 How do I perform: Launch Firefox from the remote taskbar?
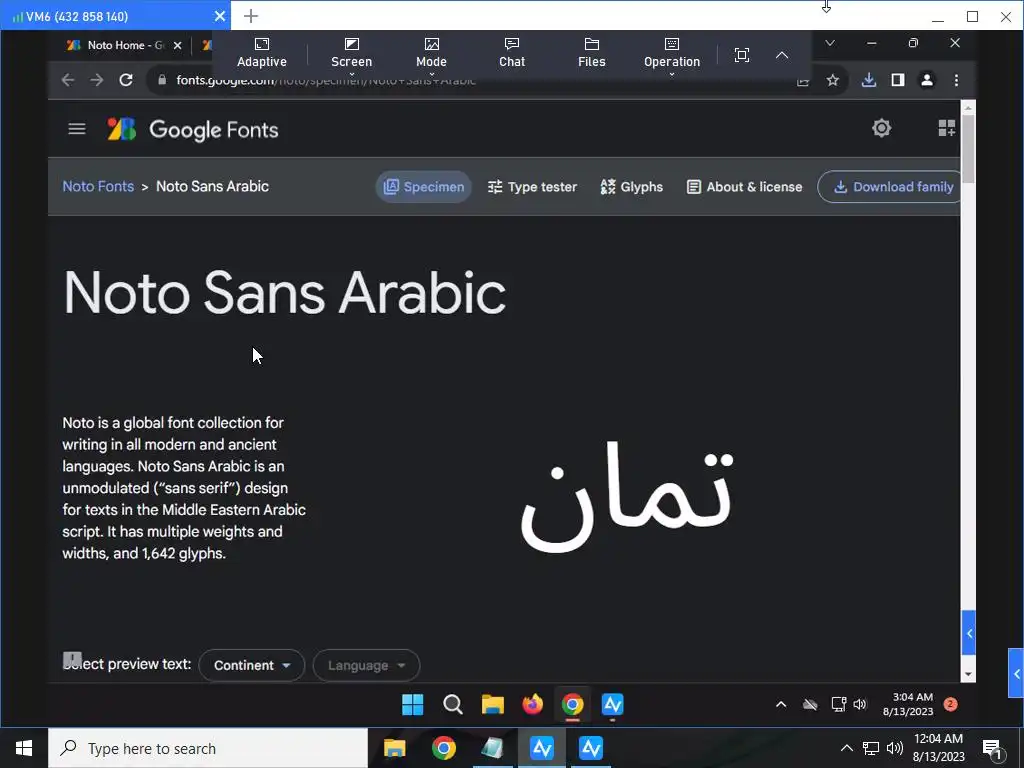(532, 705)
